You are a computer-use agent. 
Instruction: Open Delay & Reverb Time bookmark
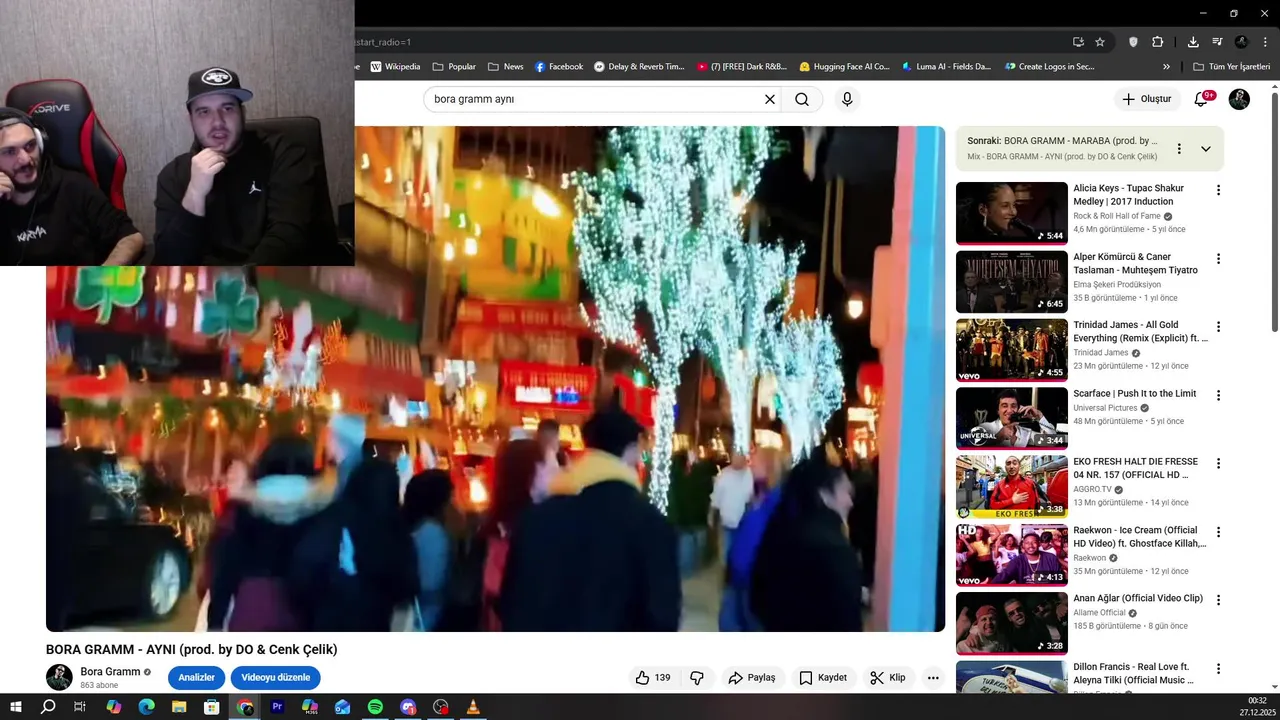point(639,67)
